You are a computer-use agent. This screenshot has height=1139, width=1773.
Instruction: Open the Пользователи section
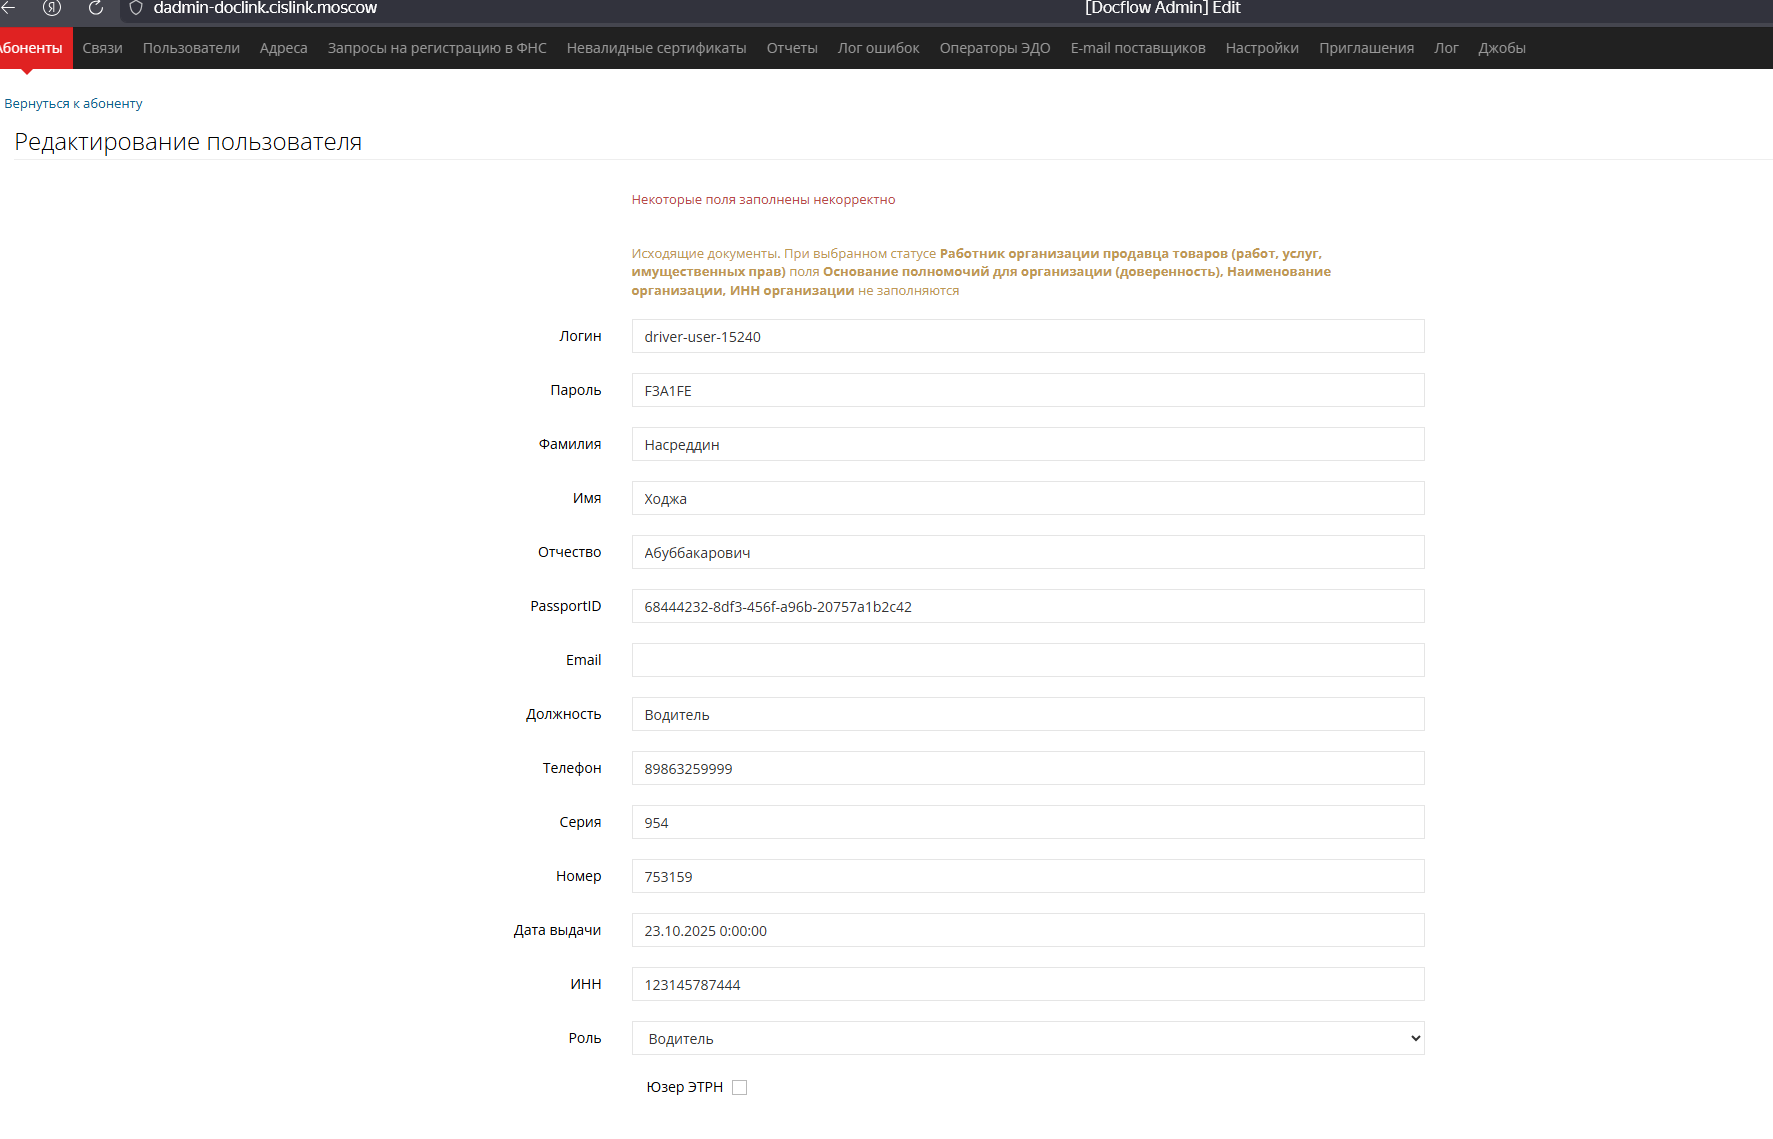[x=191, y=48]
